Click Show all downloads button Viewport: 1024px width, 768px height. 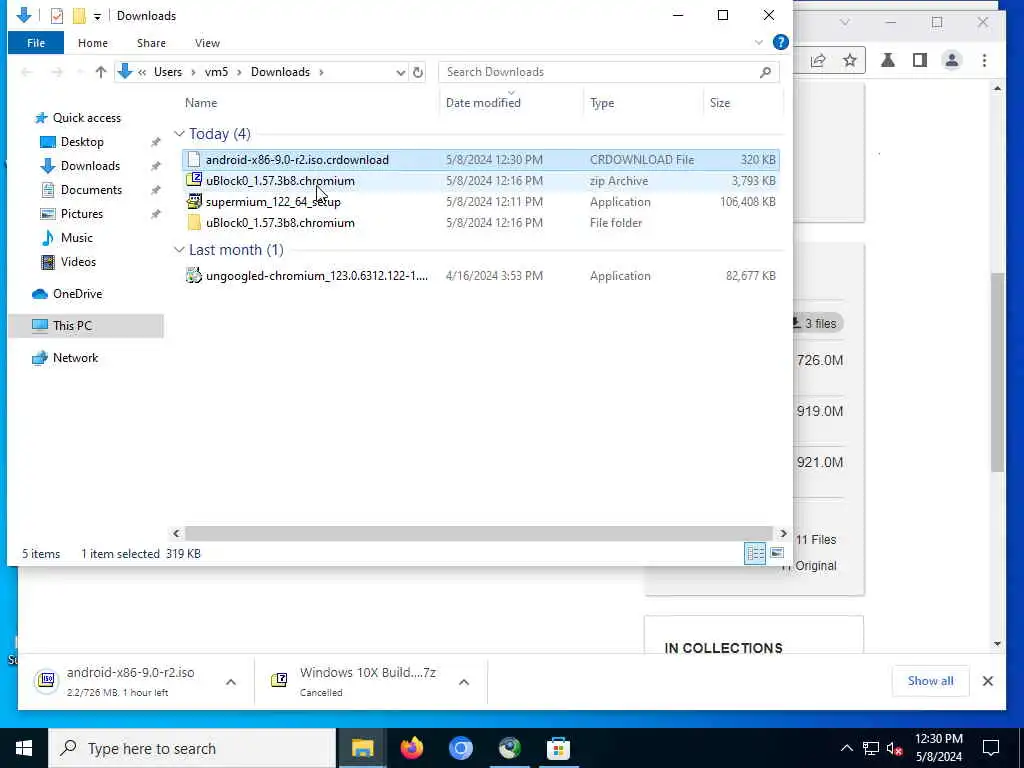coord(930,680)
